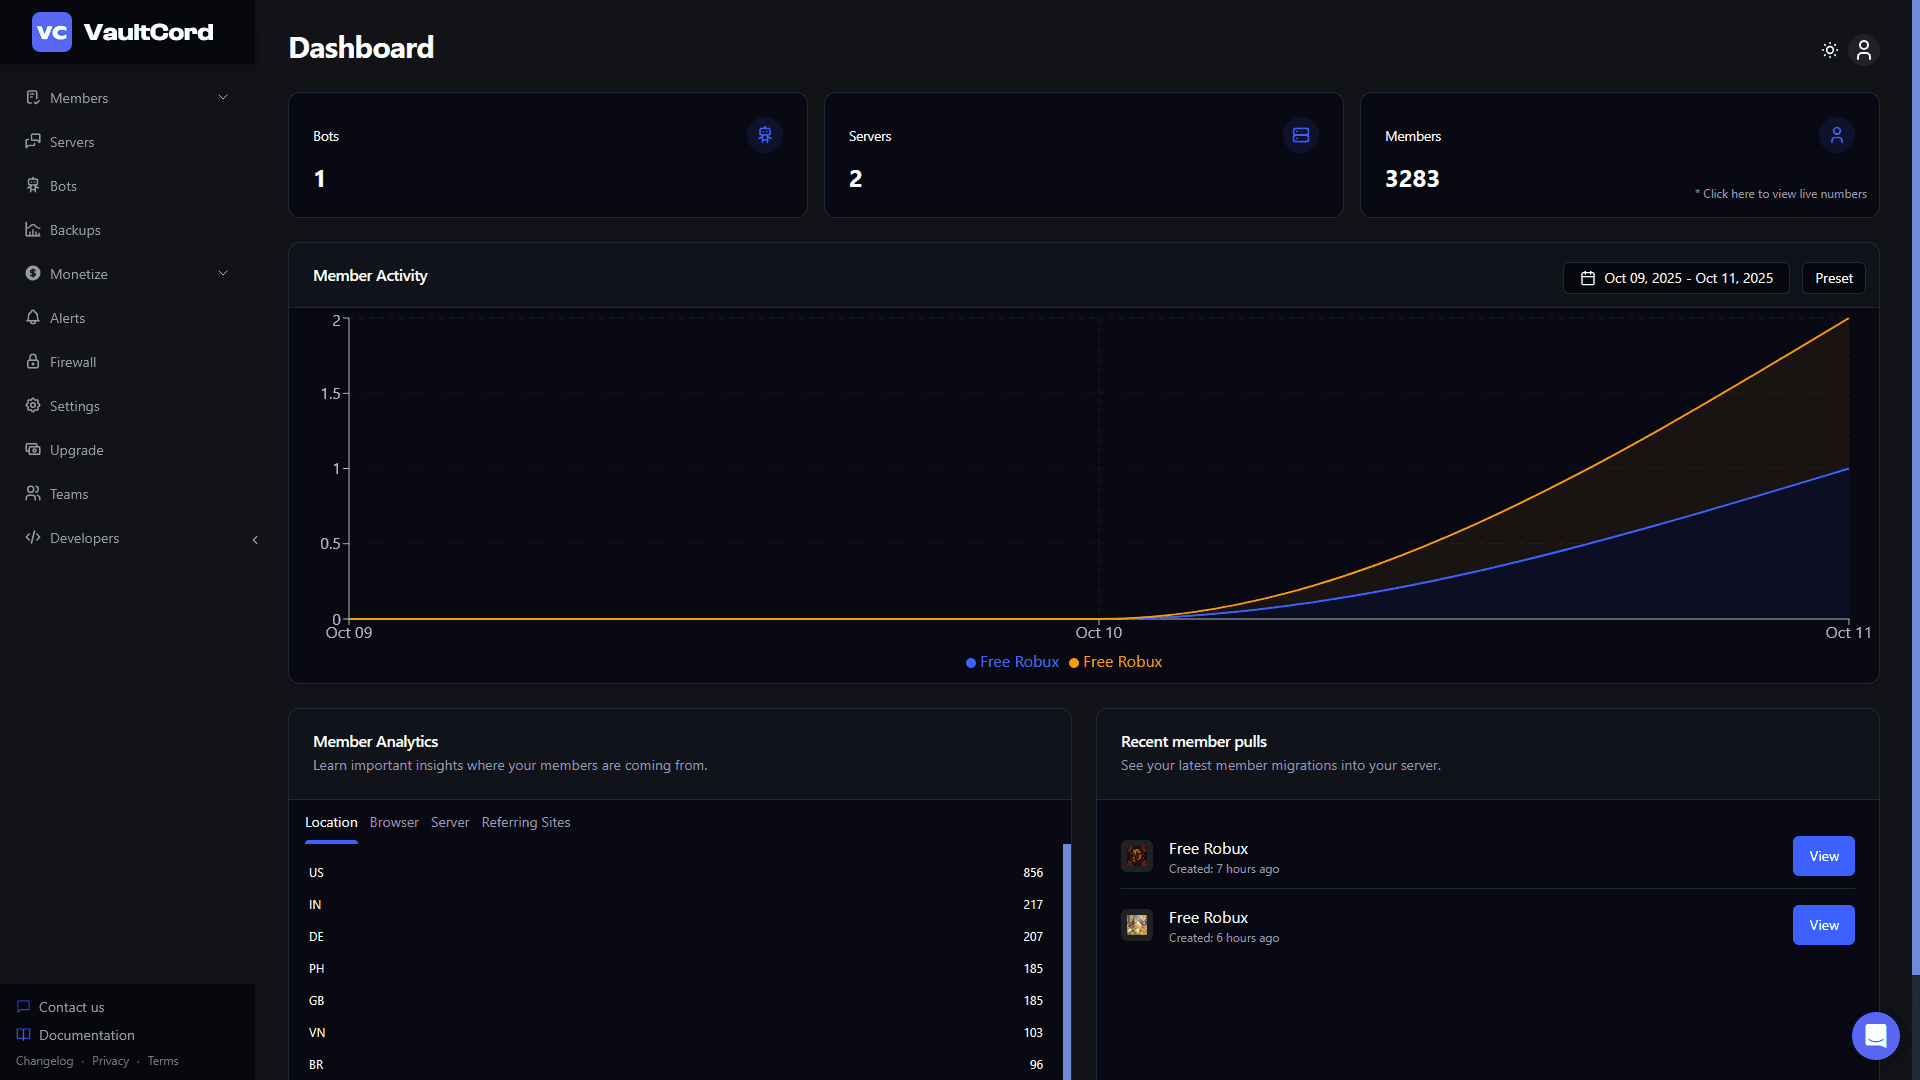Click the Bots card robot icon

click(x=765, y=135)
